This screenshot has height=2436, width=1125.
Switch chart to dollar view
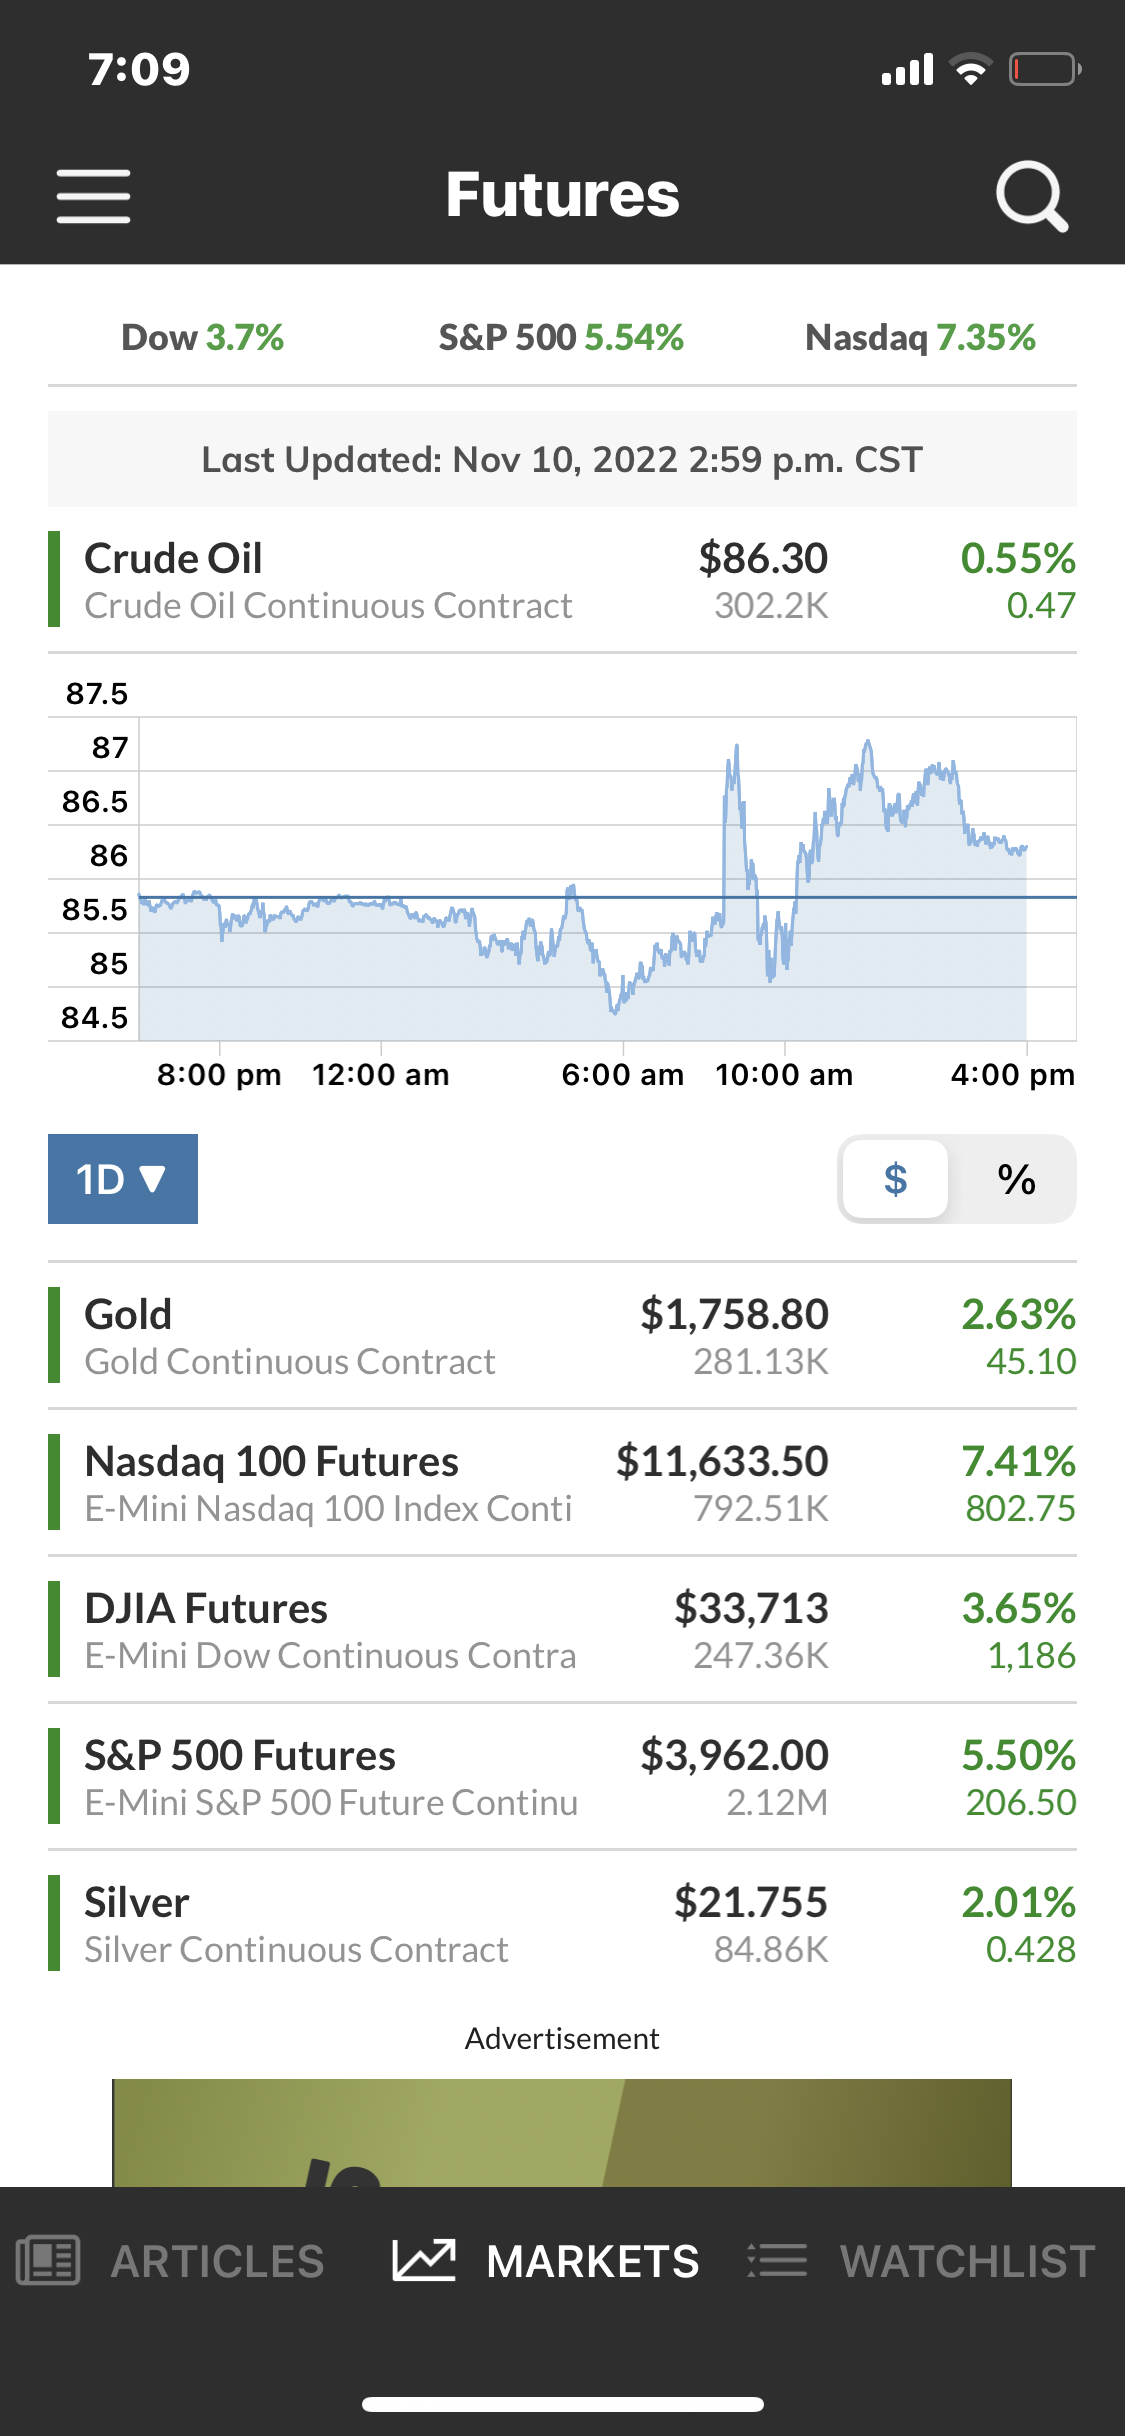click(895, 1179)
